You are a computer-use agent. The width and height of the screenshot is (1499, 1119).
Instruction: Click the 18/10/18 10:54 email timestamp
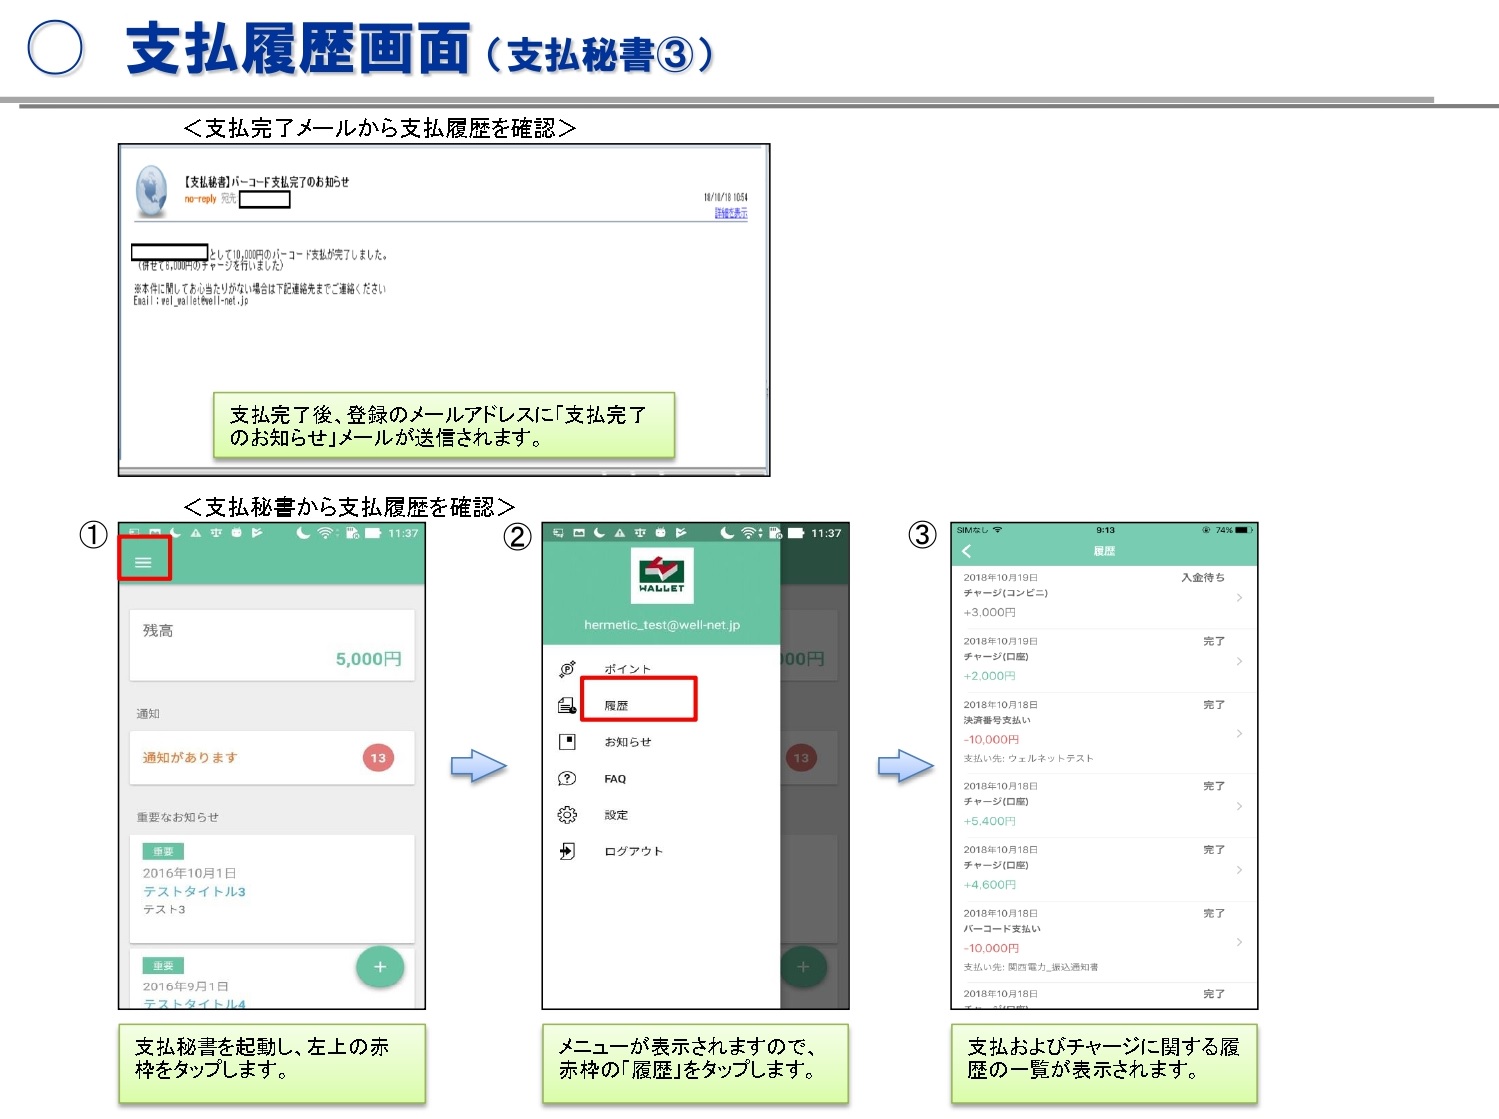pos(726,197)
